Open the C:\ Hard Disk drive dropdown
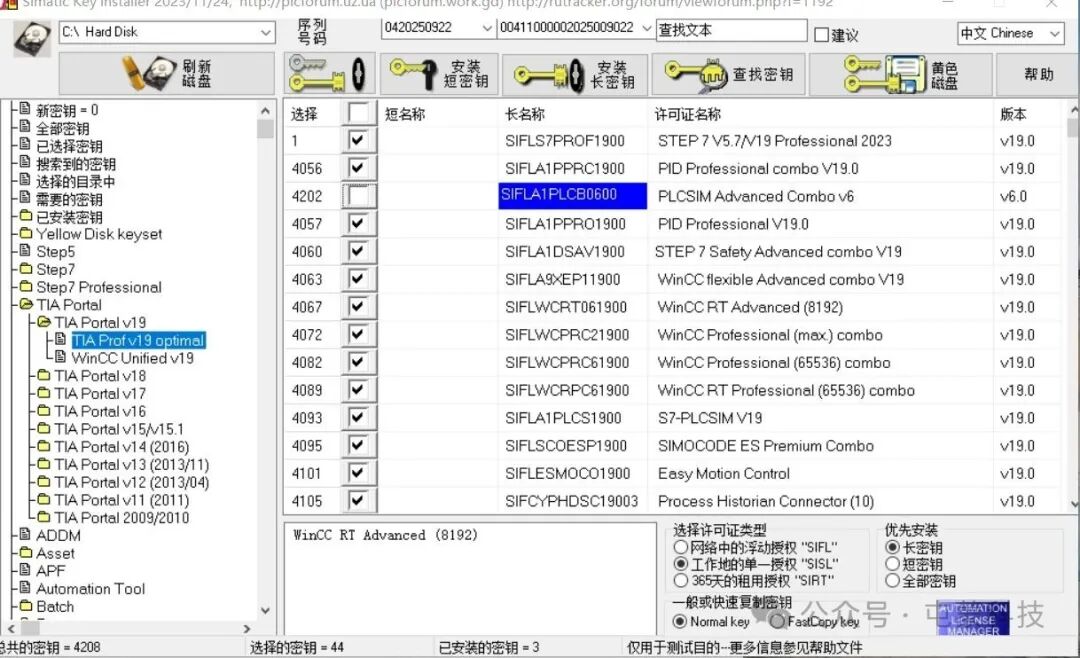The width and height of the screenshot is (1080, 658). (x=265, y=32)
